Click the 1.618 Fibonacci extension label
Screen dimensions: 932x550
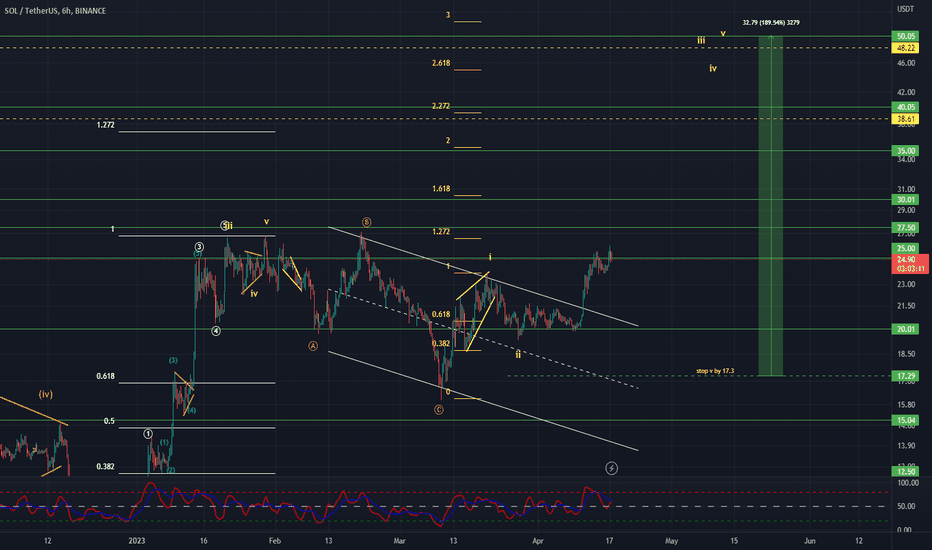(x=441, y=188)
